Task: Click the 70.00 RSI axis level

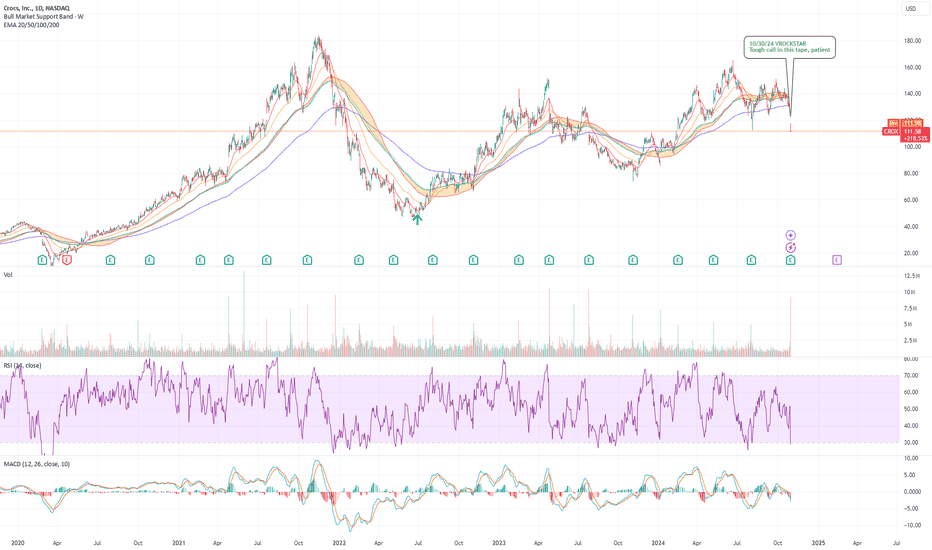Action: pyautogui.click(x=911, y=375)
